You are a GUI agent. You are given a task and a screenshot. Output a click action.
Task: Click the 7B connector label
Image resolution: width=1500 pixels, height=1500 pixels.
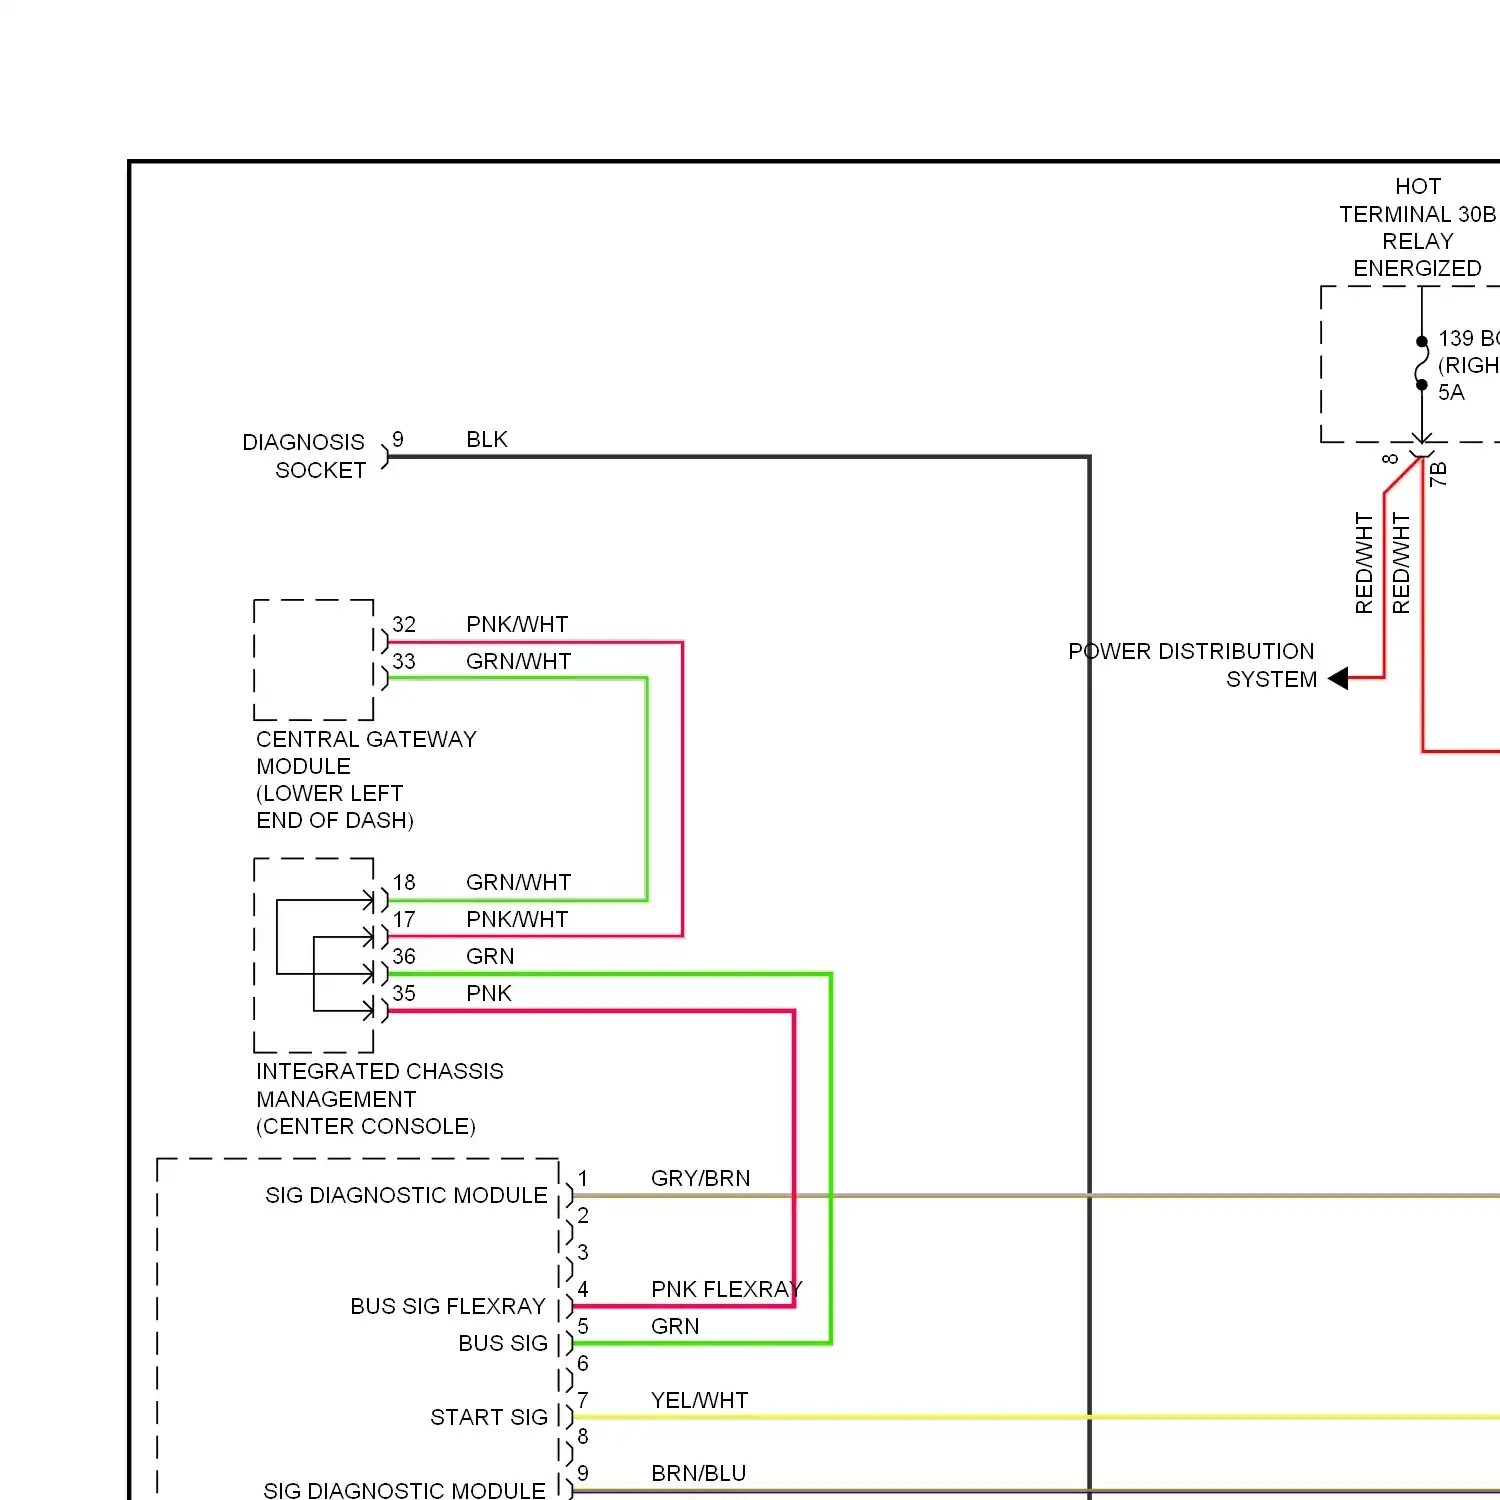click(x=1438, y=474)
